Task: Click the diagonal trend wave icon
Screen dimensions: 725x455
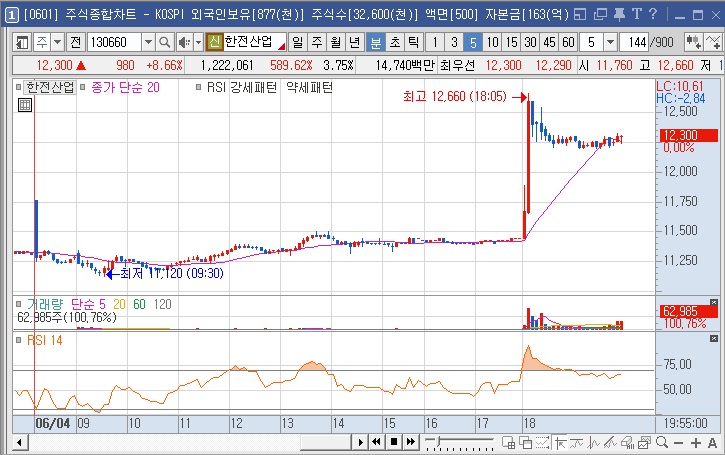Action: pos(610,443)
